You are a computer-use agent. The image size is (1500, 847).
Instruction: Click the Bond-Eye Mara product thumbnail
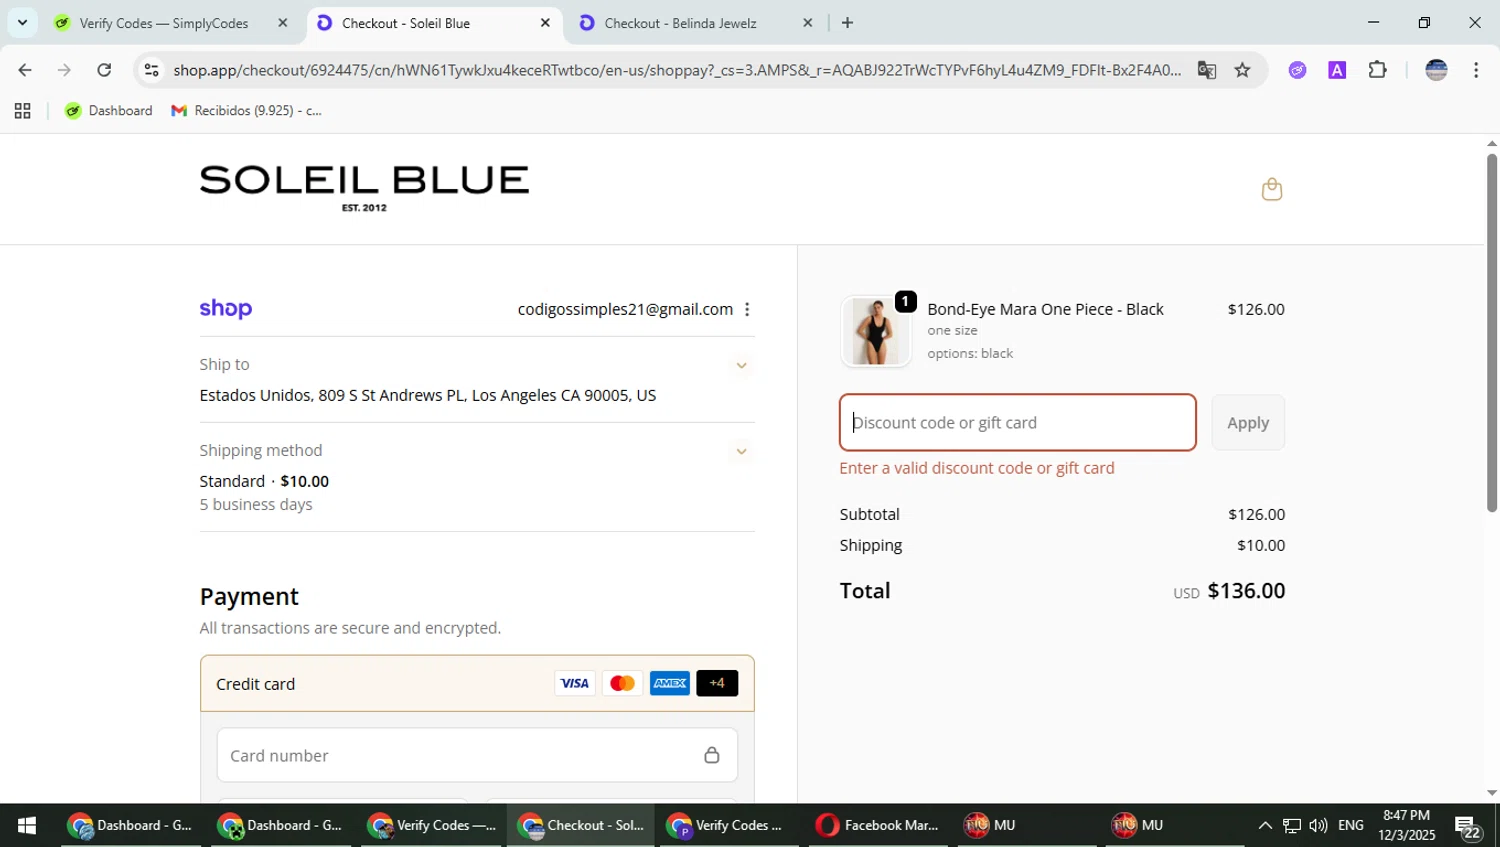[876, 331]
